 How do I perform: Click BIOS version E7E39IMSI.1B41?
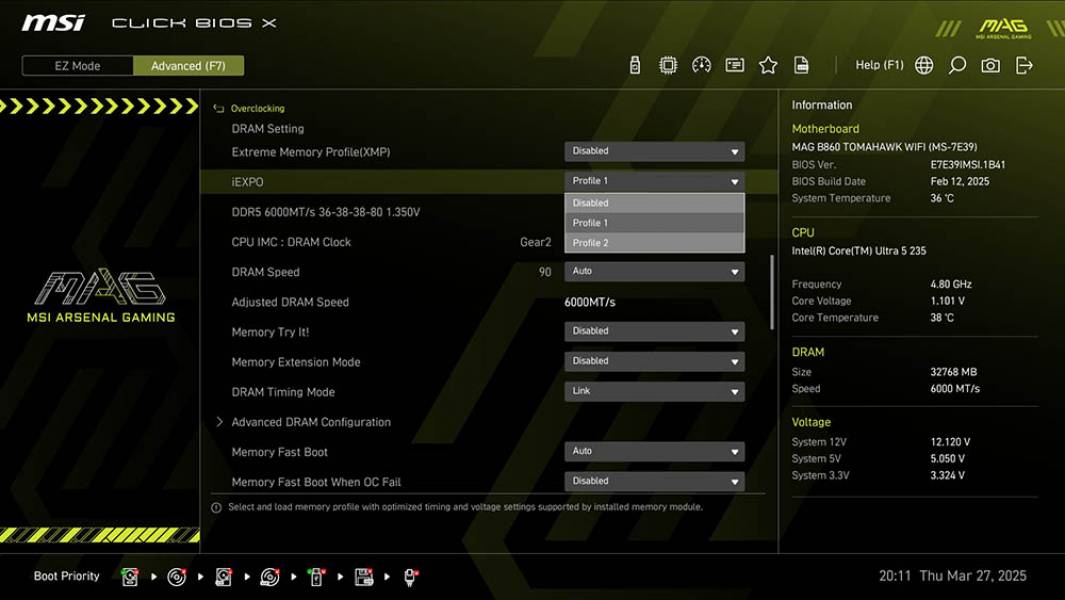coord(968,164)
